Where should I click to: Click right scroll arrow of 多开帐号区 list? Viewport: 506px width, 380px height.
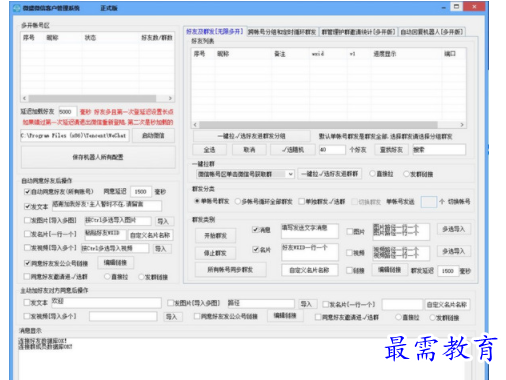[x=170, y=98]
